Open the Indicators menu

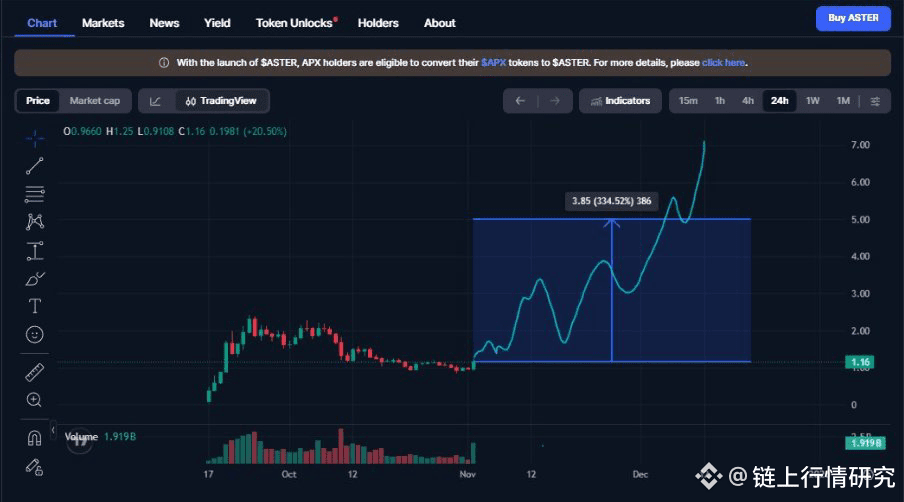point(620,101)
